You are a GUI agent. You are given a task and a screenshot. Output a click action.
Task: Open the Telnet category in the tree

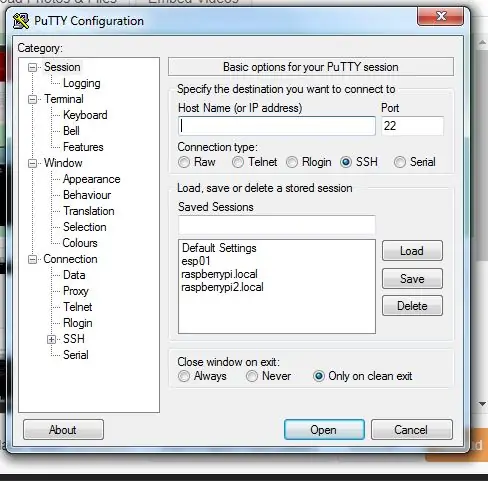tap(78, 307)
